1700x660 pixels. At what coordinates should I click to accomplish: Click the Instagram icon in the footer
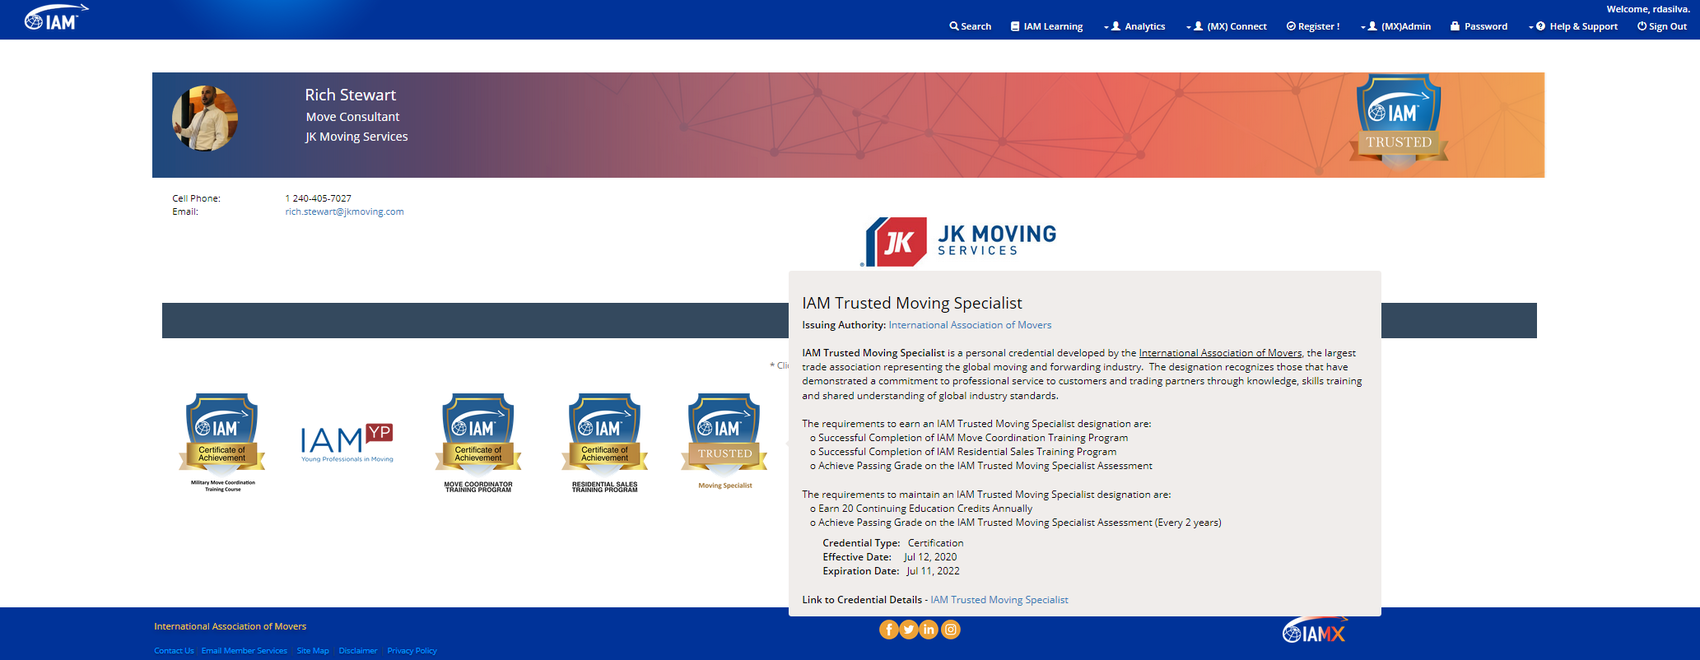951,629
